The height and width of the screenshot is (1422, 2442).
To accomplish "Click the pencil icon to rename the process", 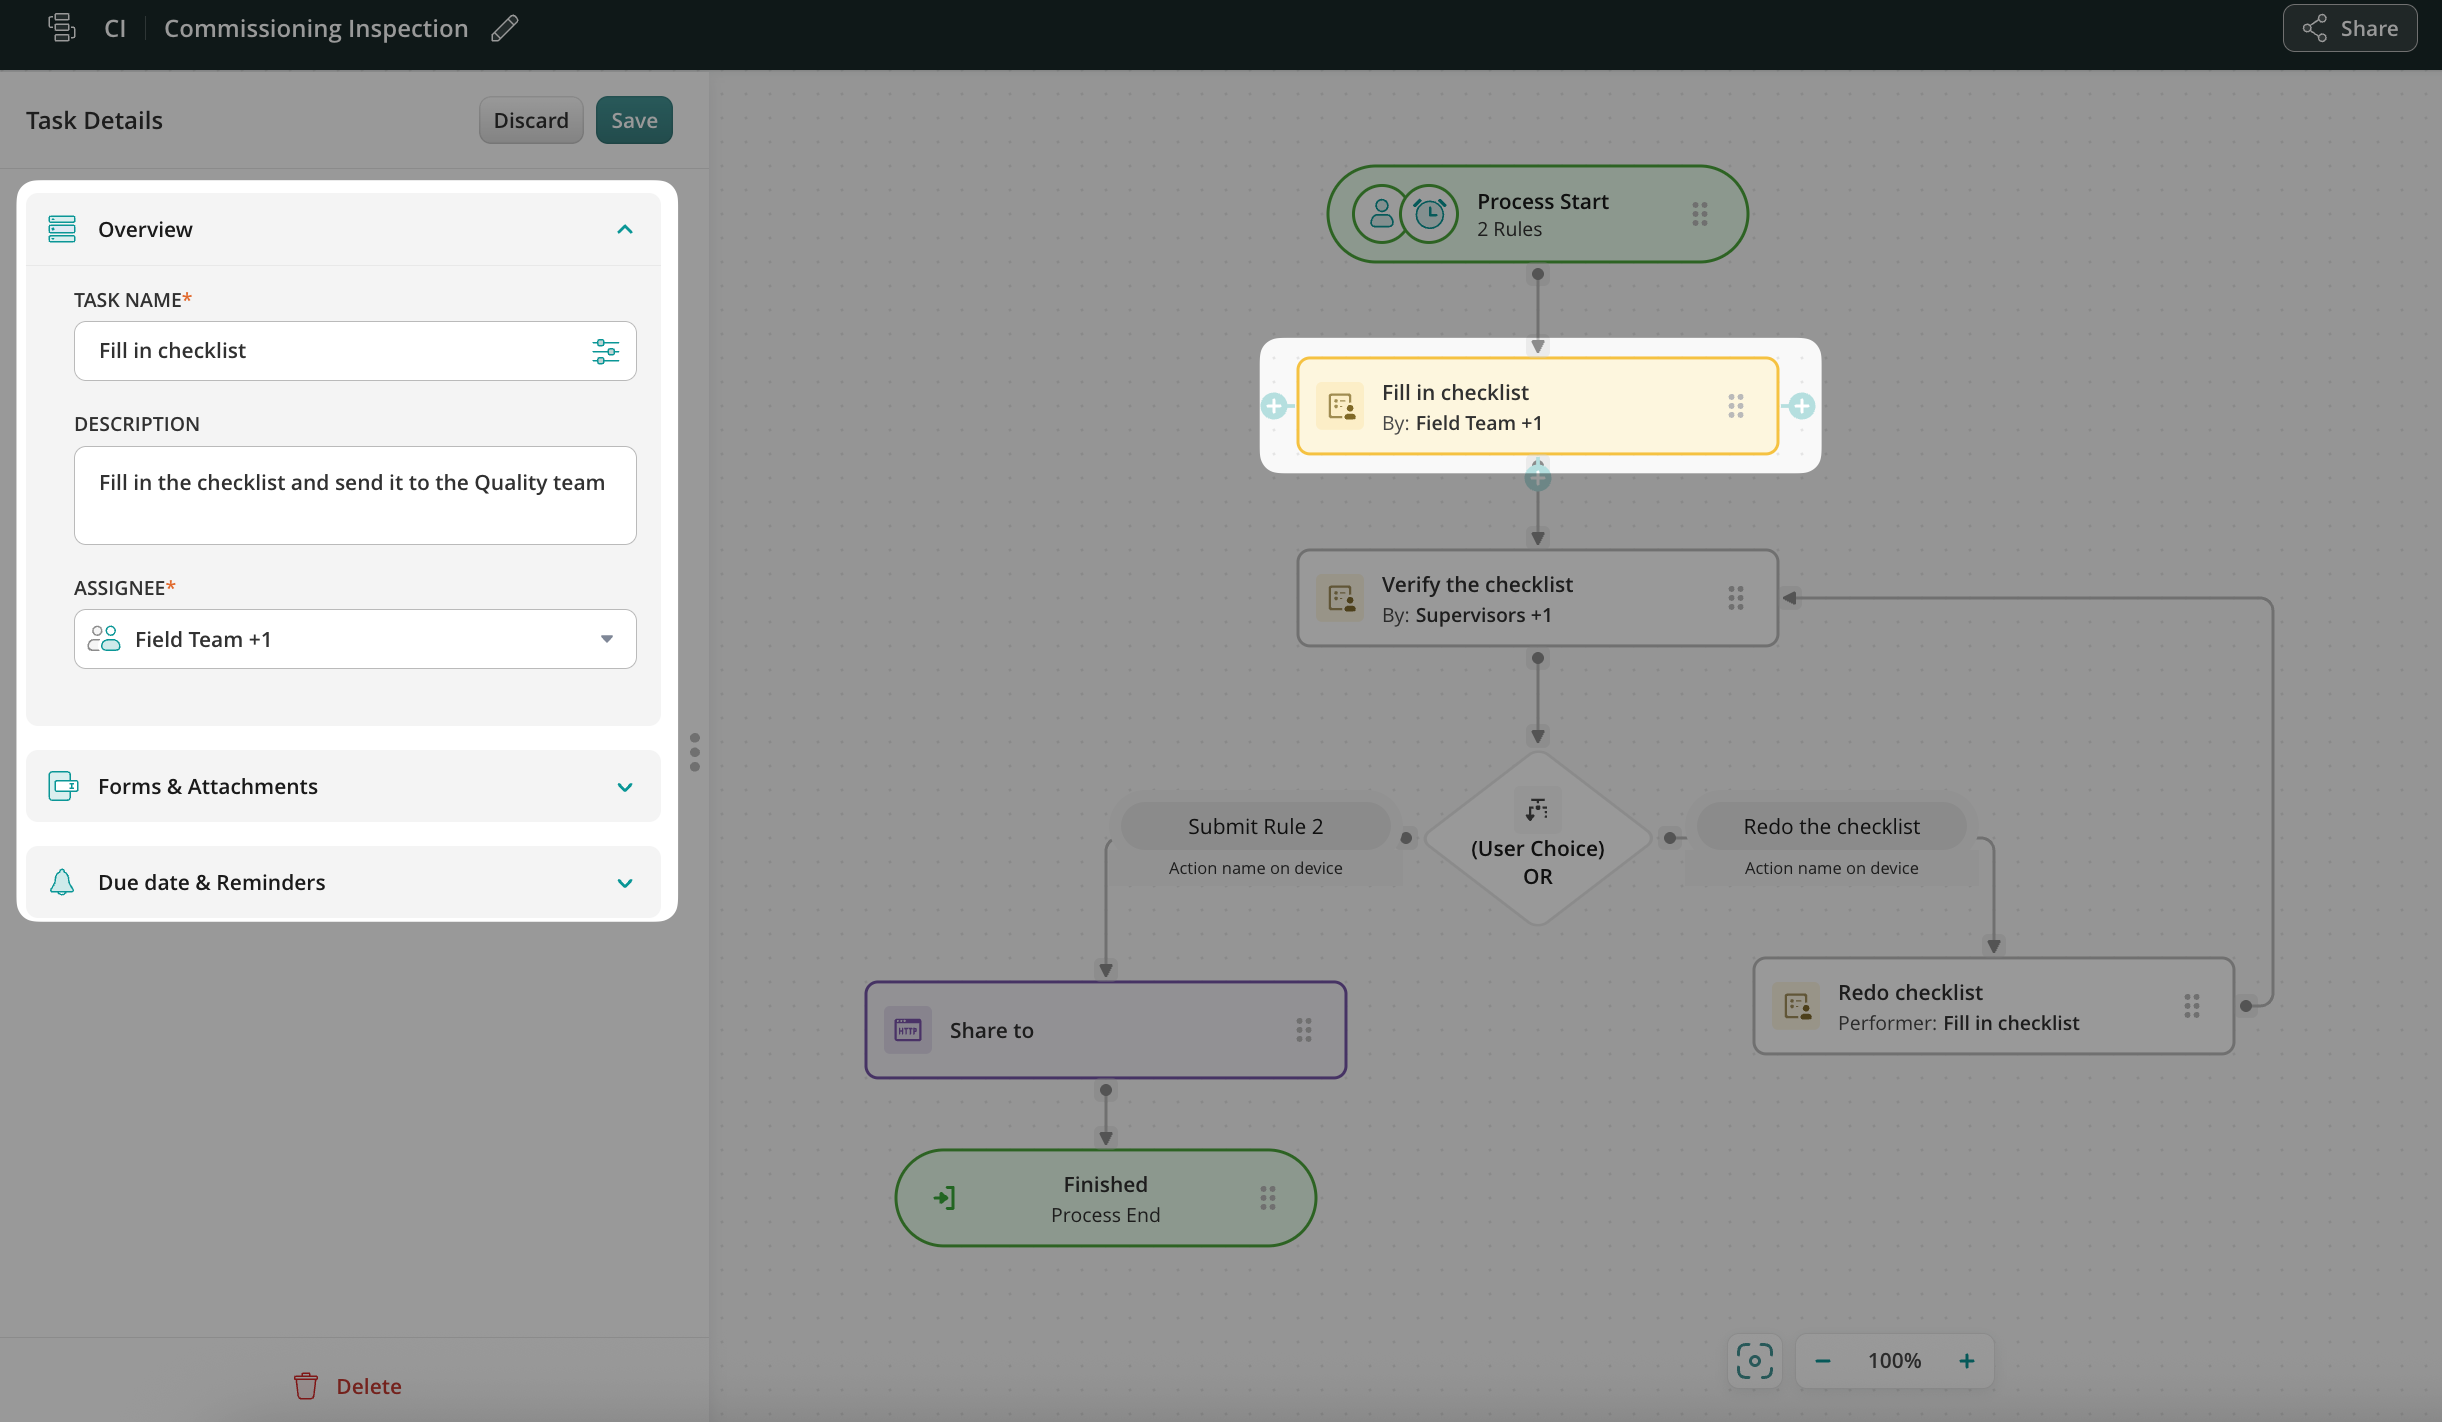I will [505, 28].
